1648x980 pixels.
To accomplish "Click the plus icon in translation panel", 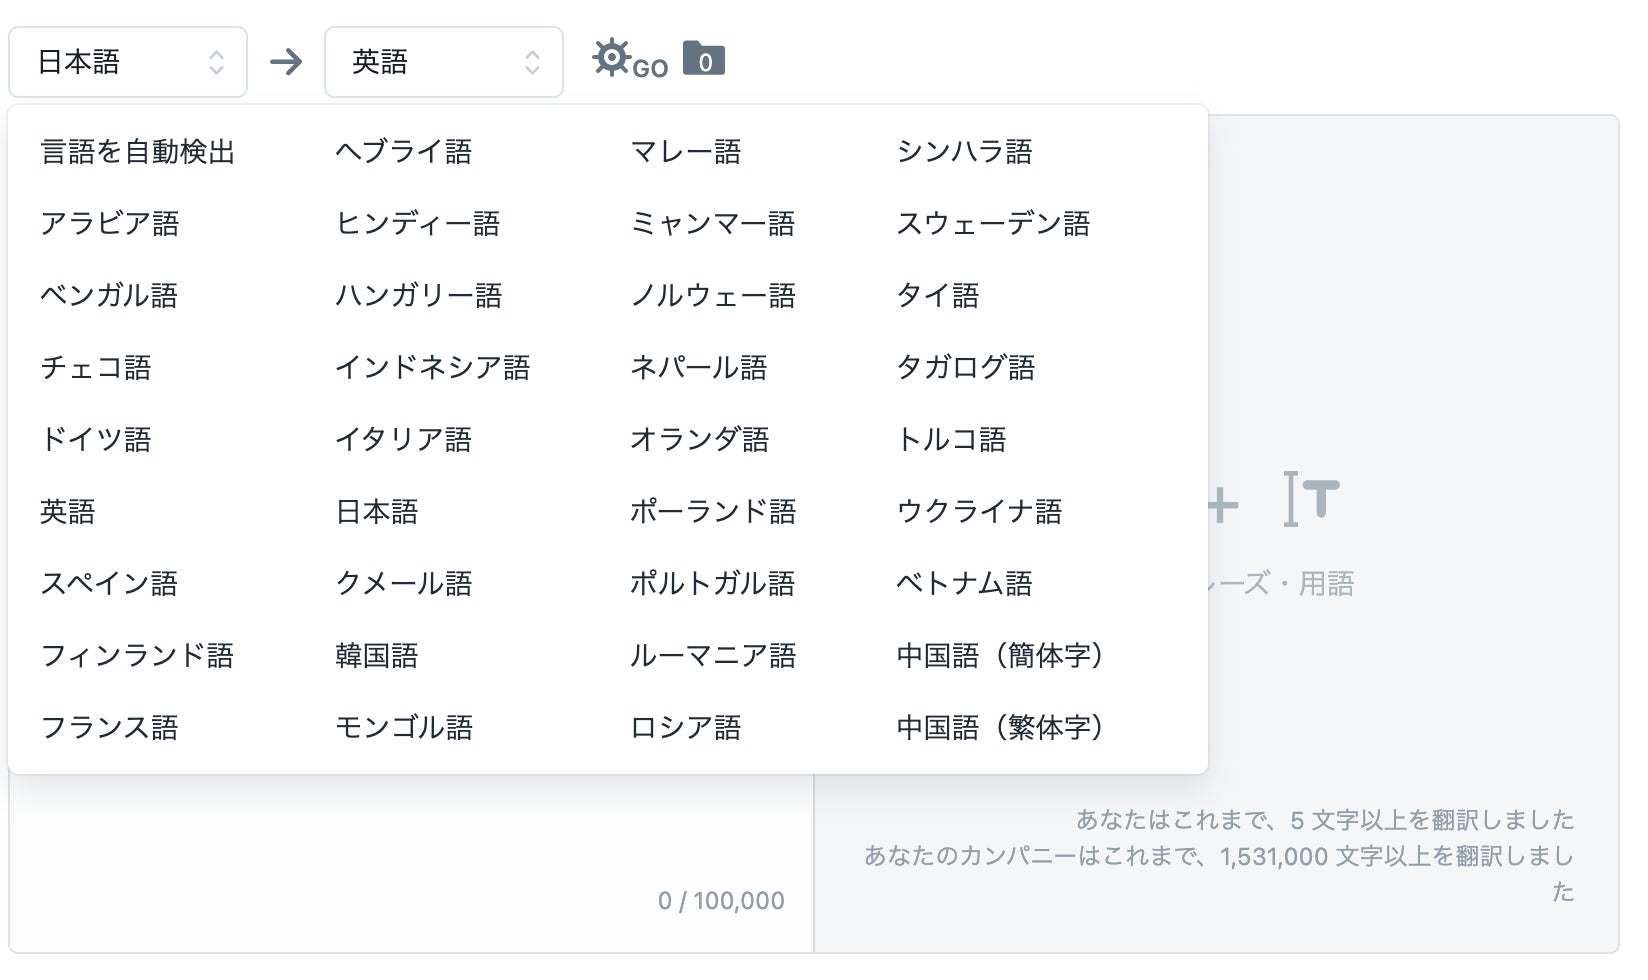I will (1222, 506).
